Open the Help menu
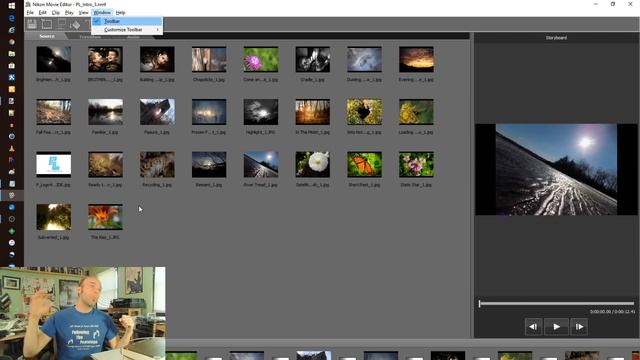640x360 pixels. [x=120, y=13]
